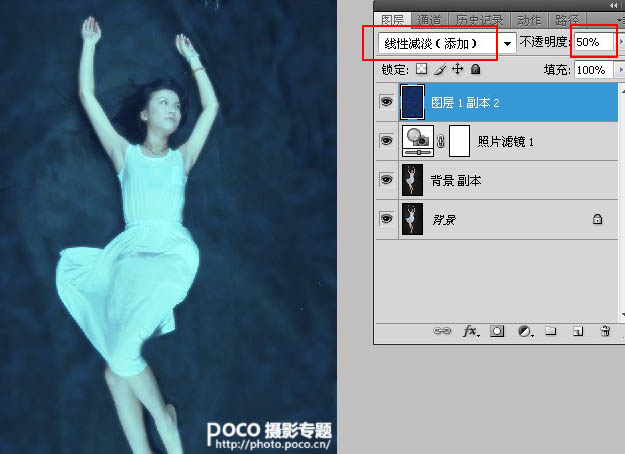Select the 背景 layer thumbnail

(x=413, y=219)
